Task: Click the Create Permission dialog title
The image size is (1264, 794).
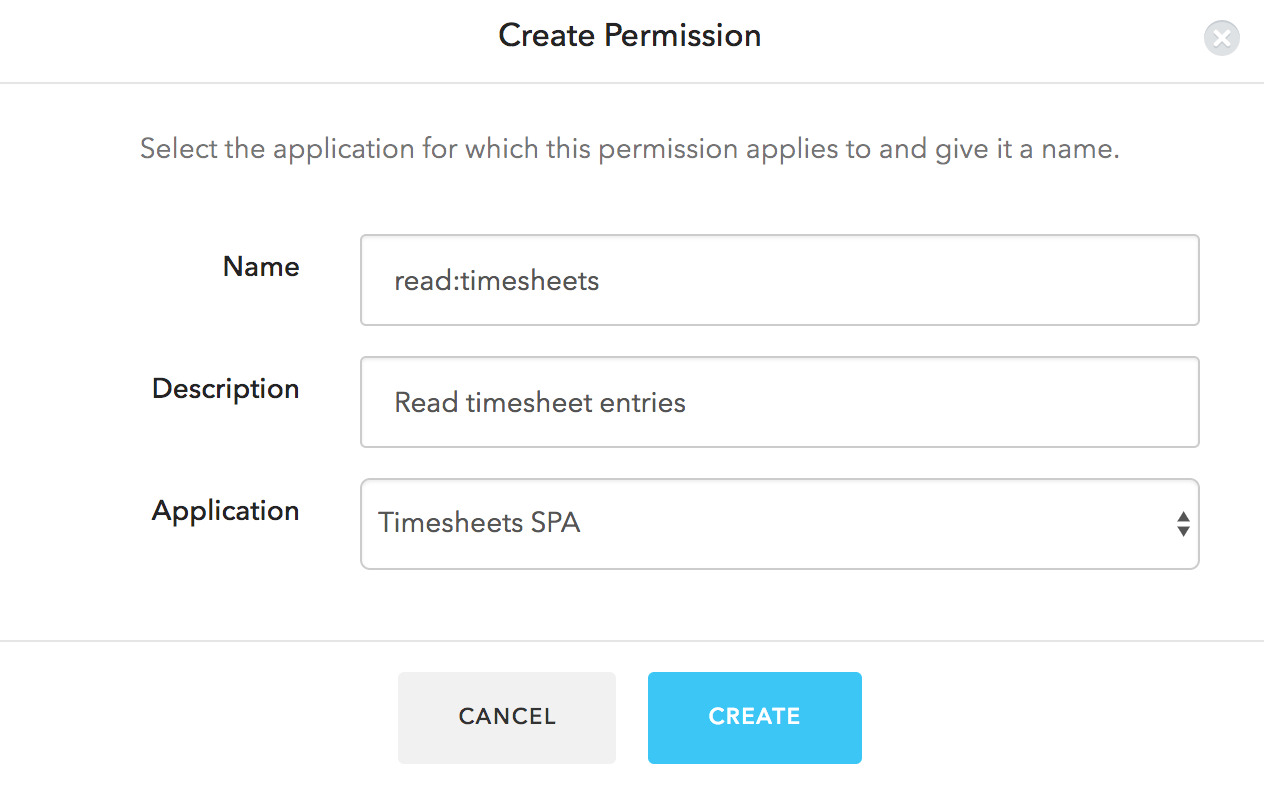Action: pyautogui.click(x=629, y=36)
